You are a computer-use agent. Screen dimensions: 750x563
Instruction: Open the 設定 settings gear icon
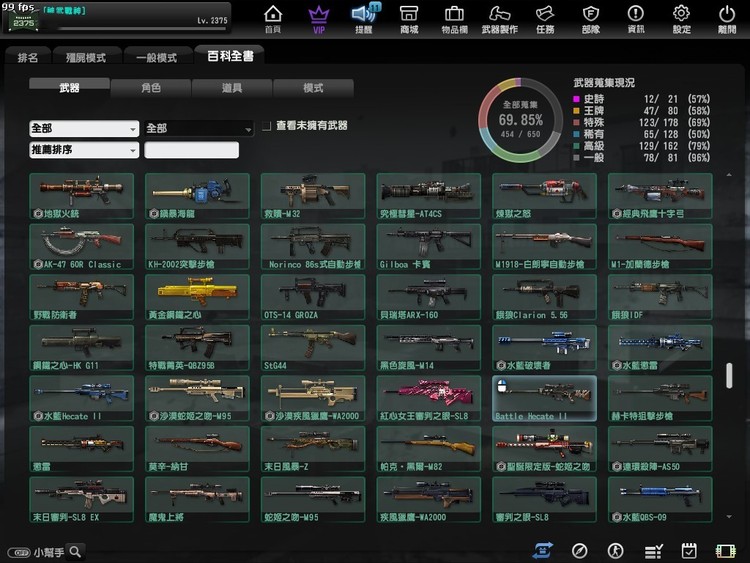(x=681, y=18)
